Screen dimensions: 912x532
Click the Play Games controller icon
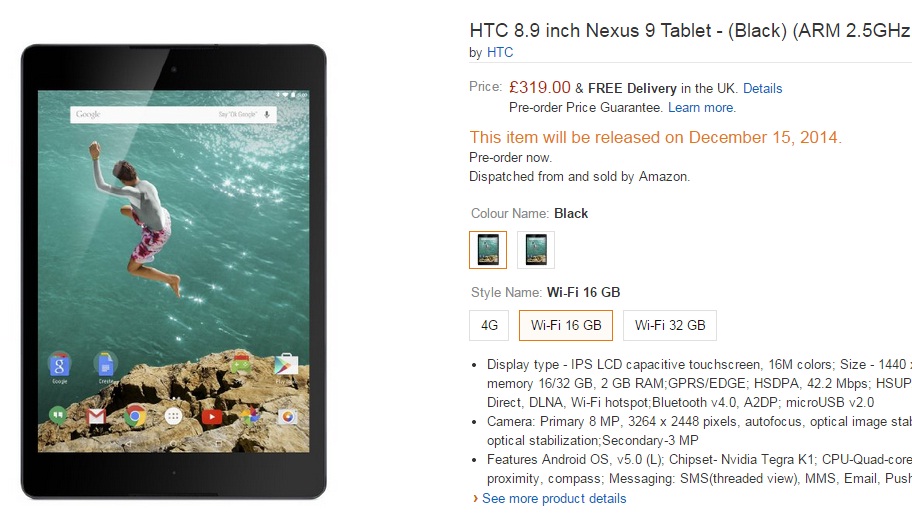point(241,365)
